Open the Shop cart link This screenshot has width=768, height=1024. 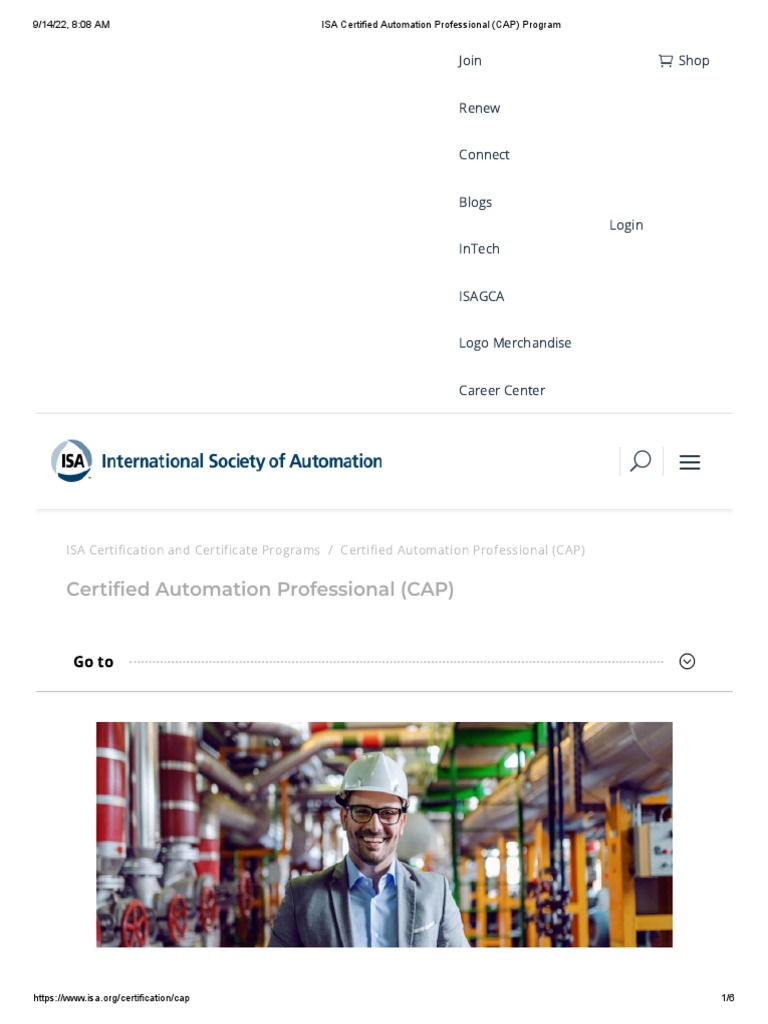click(683, 61)
